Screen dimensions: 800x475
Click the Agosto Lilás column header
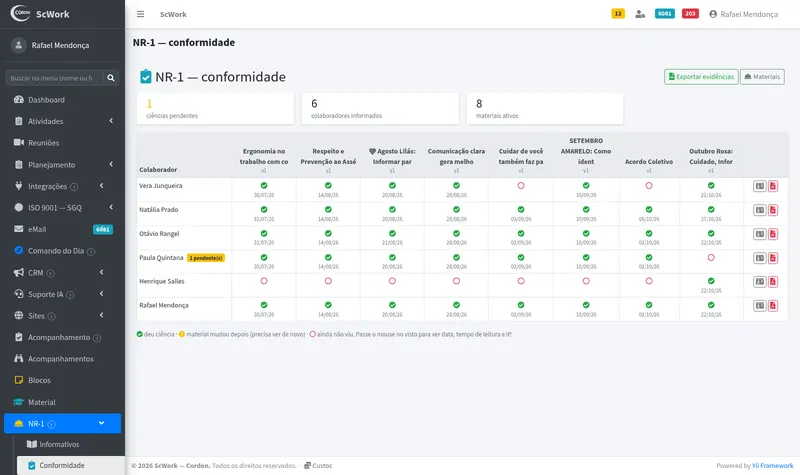coord(392,157)
